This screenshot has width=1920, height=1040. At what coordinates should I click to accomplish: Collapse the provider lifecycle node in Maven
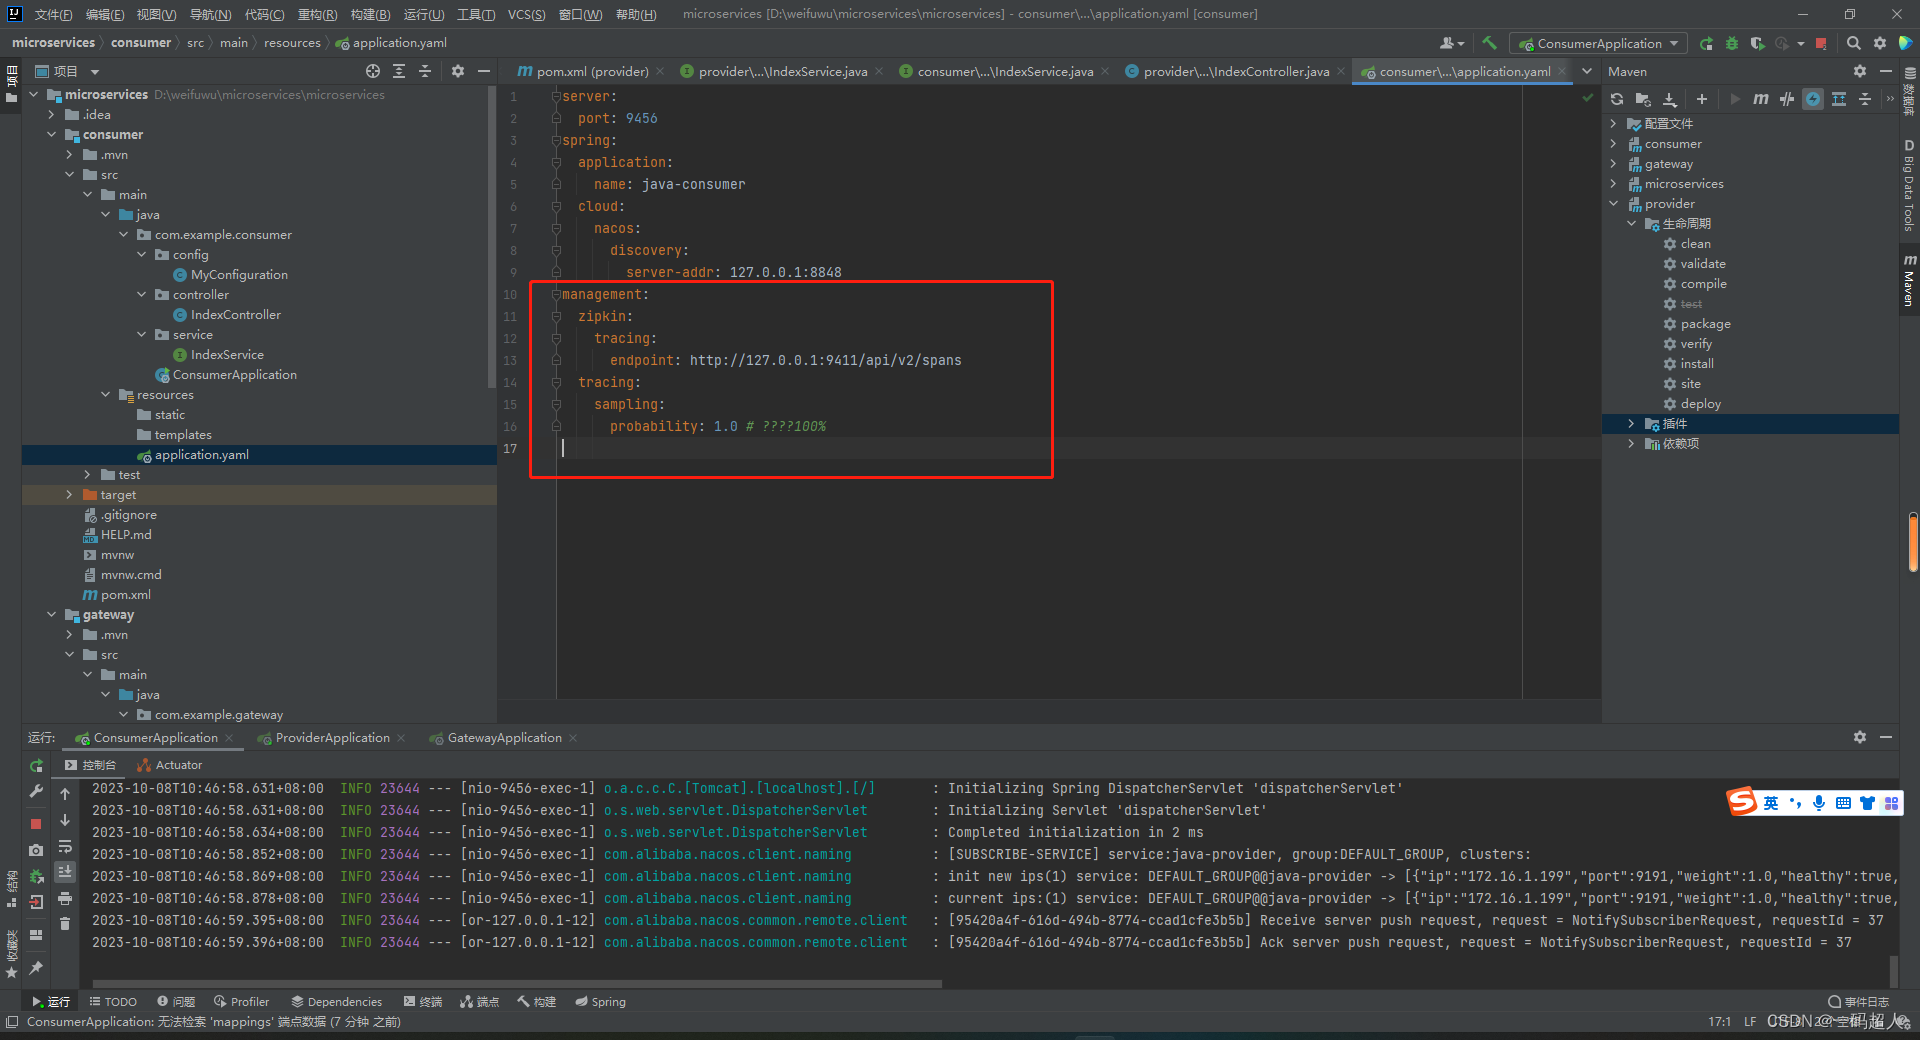point(1632,223)
